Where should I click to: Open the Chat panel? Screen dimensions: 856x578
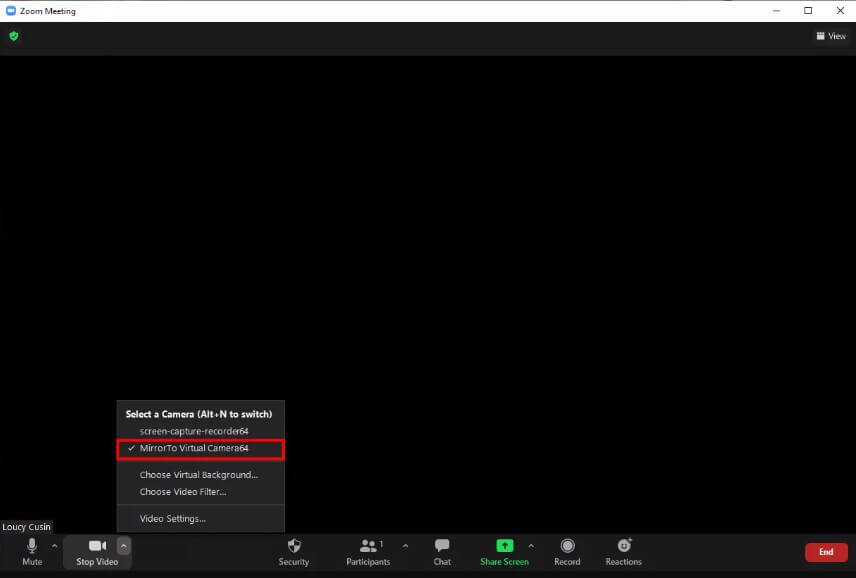[x=442, y=552]
